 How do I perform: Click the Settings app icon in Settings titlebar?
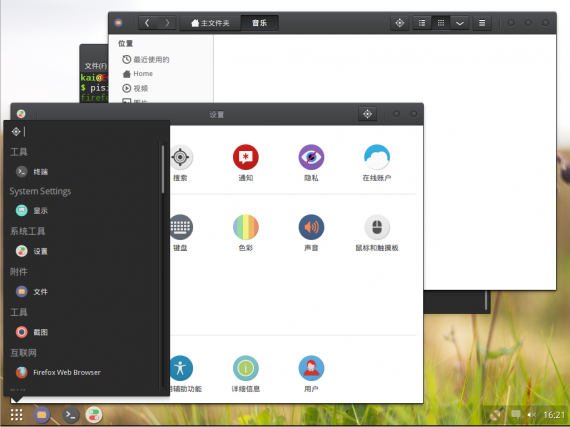tap(21, 114)
